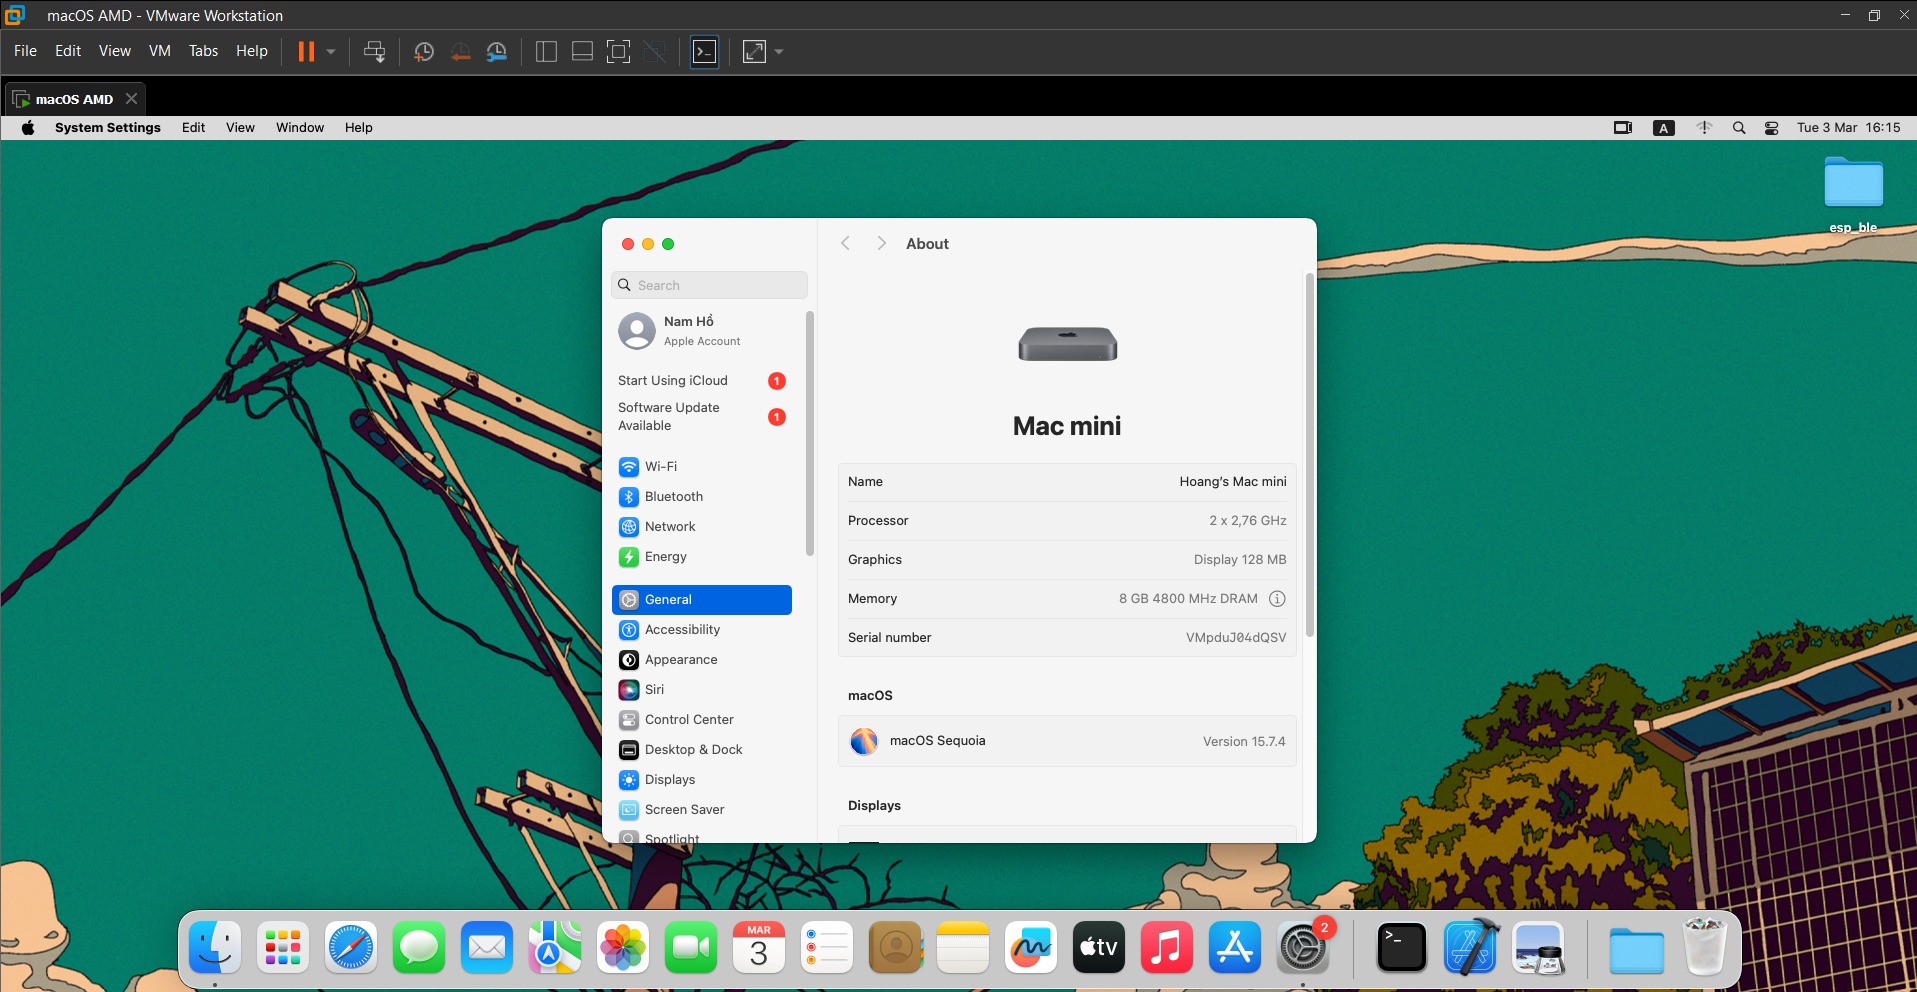Launch Safari from the Dock
This screenshot has height=992, width=1917.
point(351,947)
